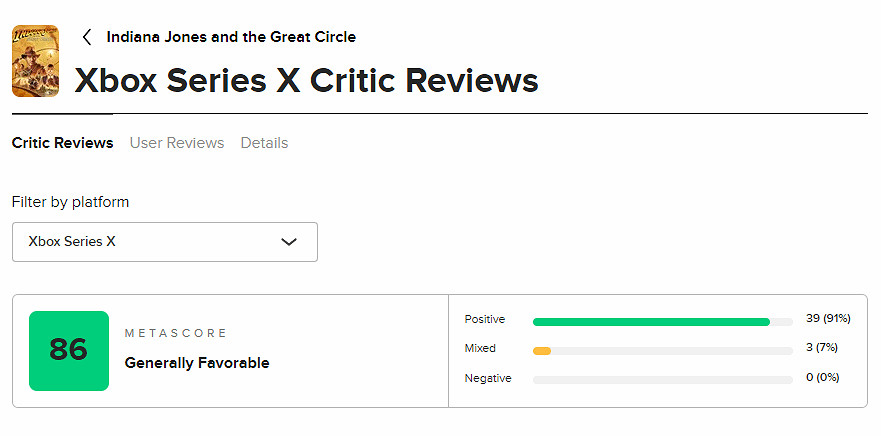Filter by the Mixed label
The height and width of the screenshot is (436, 881).
coord(480,349)
